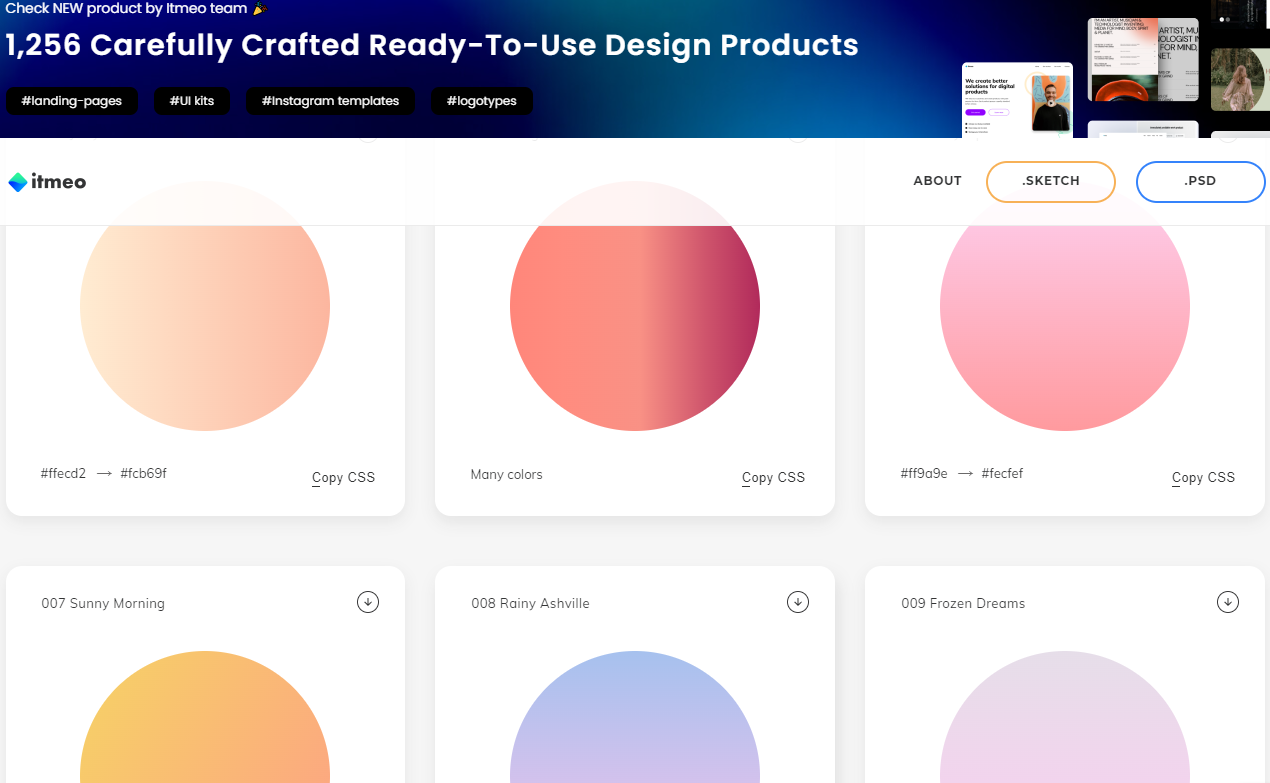
Task: Download the 007 Sunny Morning gradient
Action: [x=368, y=602]
